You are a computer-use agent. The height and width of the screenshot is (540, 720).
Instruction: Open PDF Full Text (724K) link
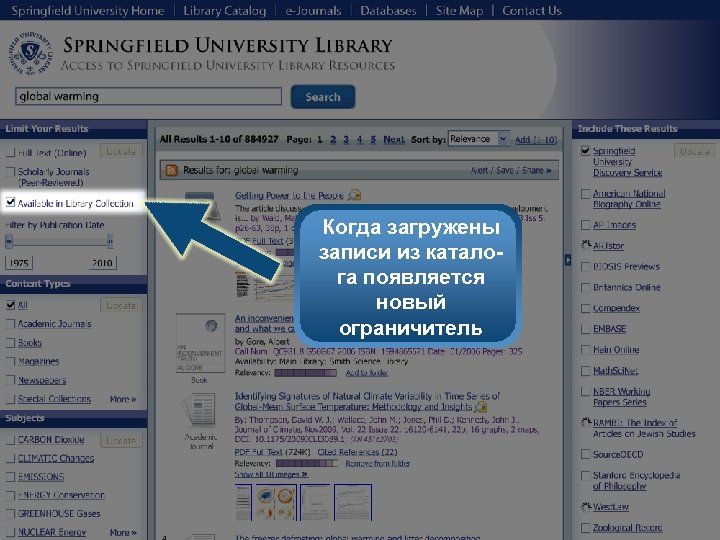(272, 452)
